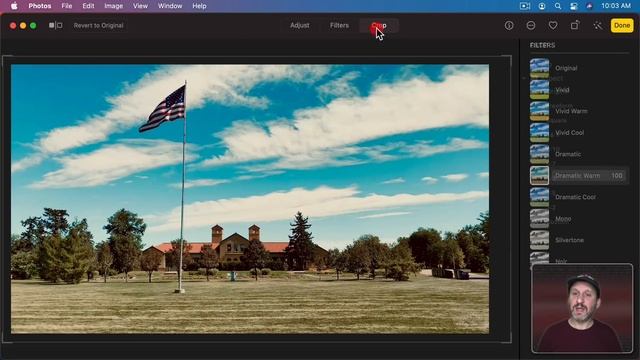Select the Vivid filter thumbnail

[539, 89]
